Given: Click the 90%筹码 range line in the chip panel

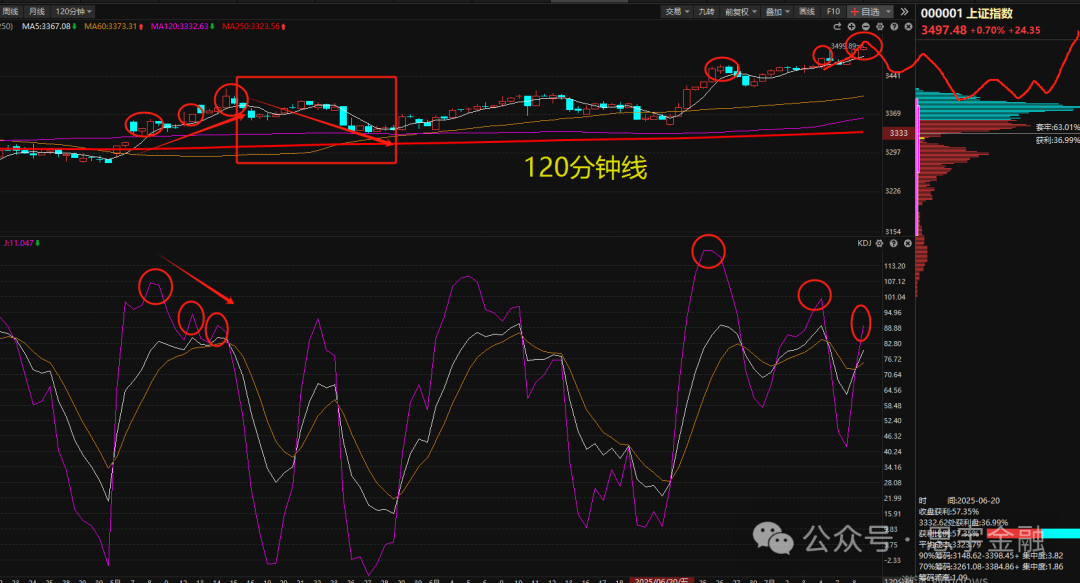Looking at the screenshot, I should tap(990, 555).
